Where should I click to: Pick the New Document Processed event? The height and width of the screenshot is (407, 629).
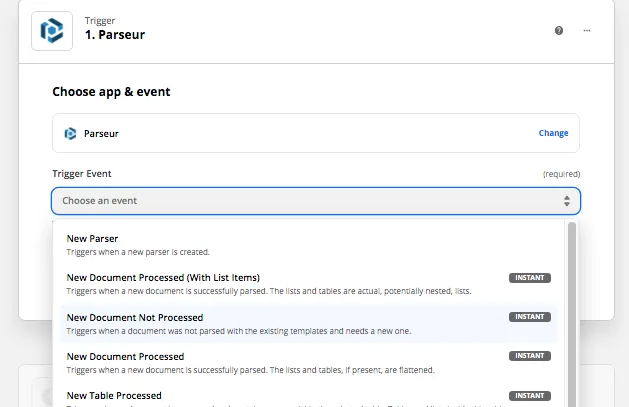pyautogui.click(x=125, y=356)
